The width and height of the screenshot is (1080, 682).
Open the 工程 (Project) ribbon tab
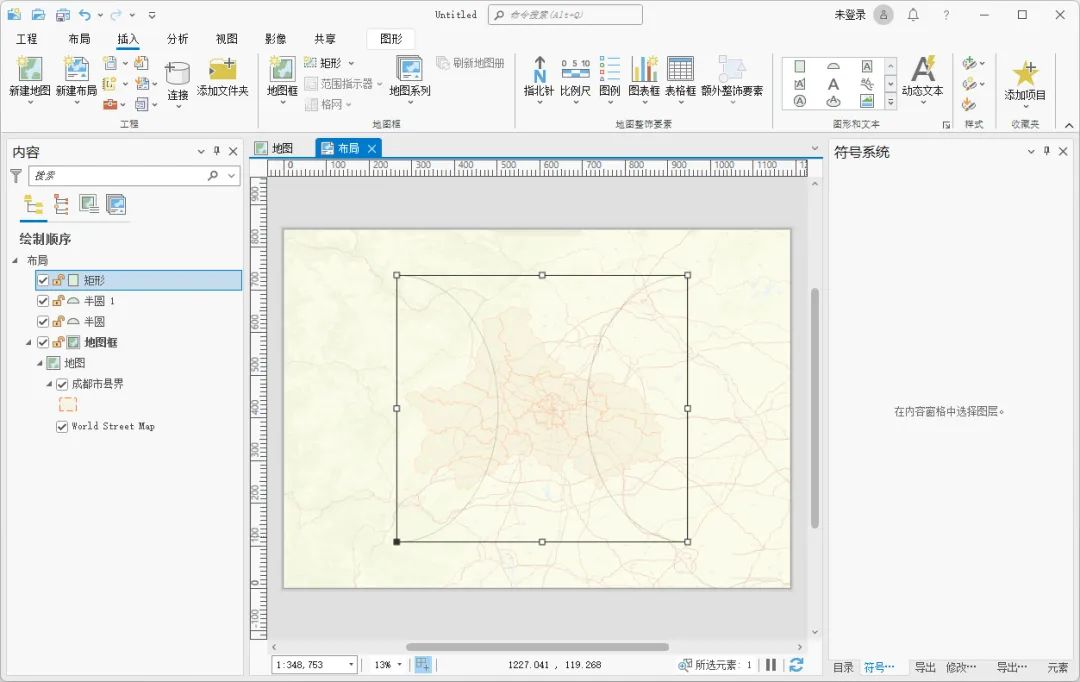pyautogui.click(x=27, y=39)
